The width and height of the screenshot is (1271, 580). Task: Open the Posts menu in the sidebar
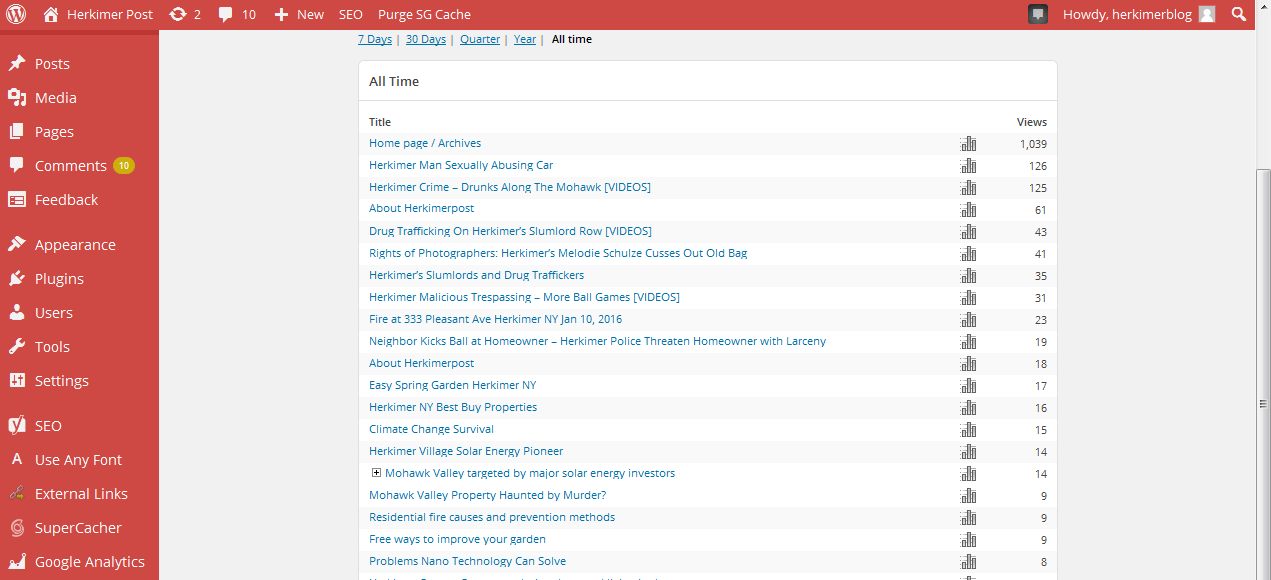coord(52,64)
